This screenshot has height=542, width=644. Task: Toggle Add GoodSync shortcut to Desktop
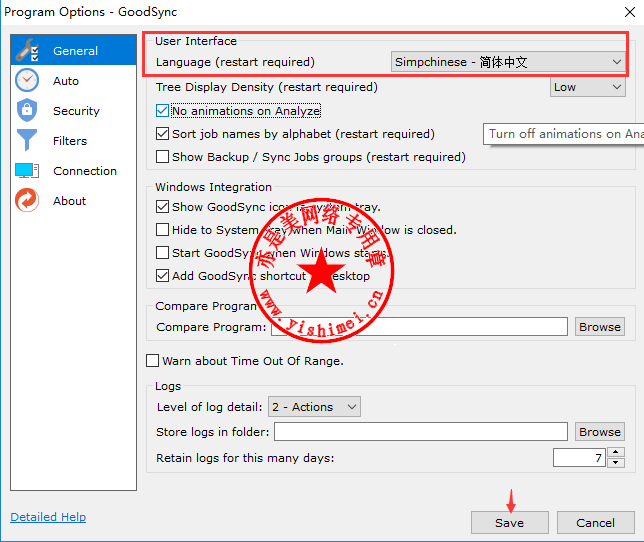click(162, 276)
